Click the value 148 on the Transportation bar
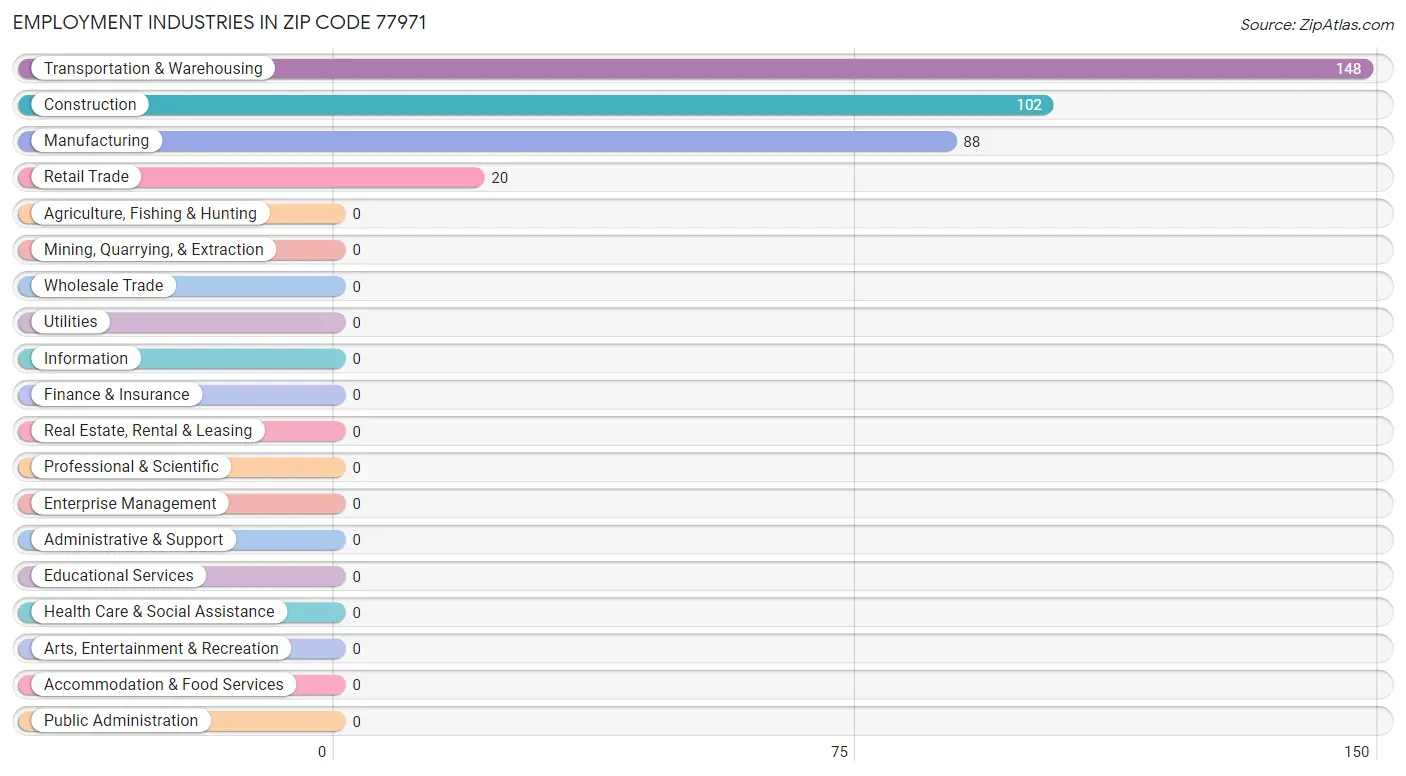Screen dimensions: 1406x776 point(1348,69)
